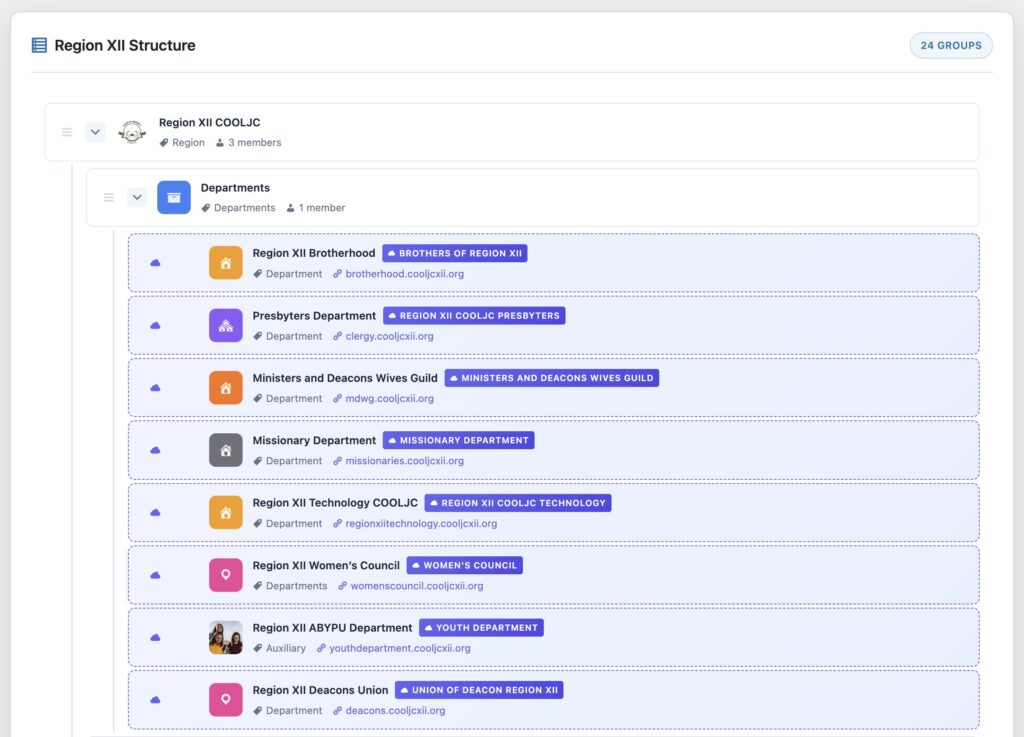1024x737 pixels.
Task: Click the Region XII COOLJC drag handle
Action: [x=67, y=132]
